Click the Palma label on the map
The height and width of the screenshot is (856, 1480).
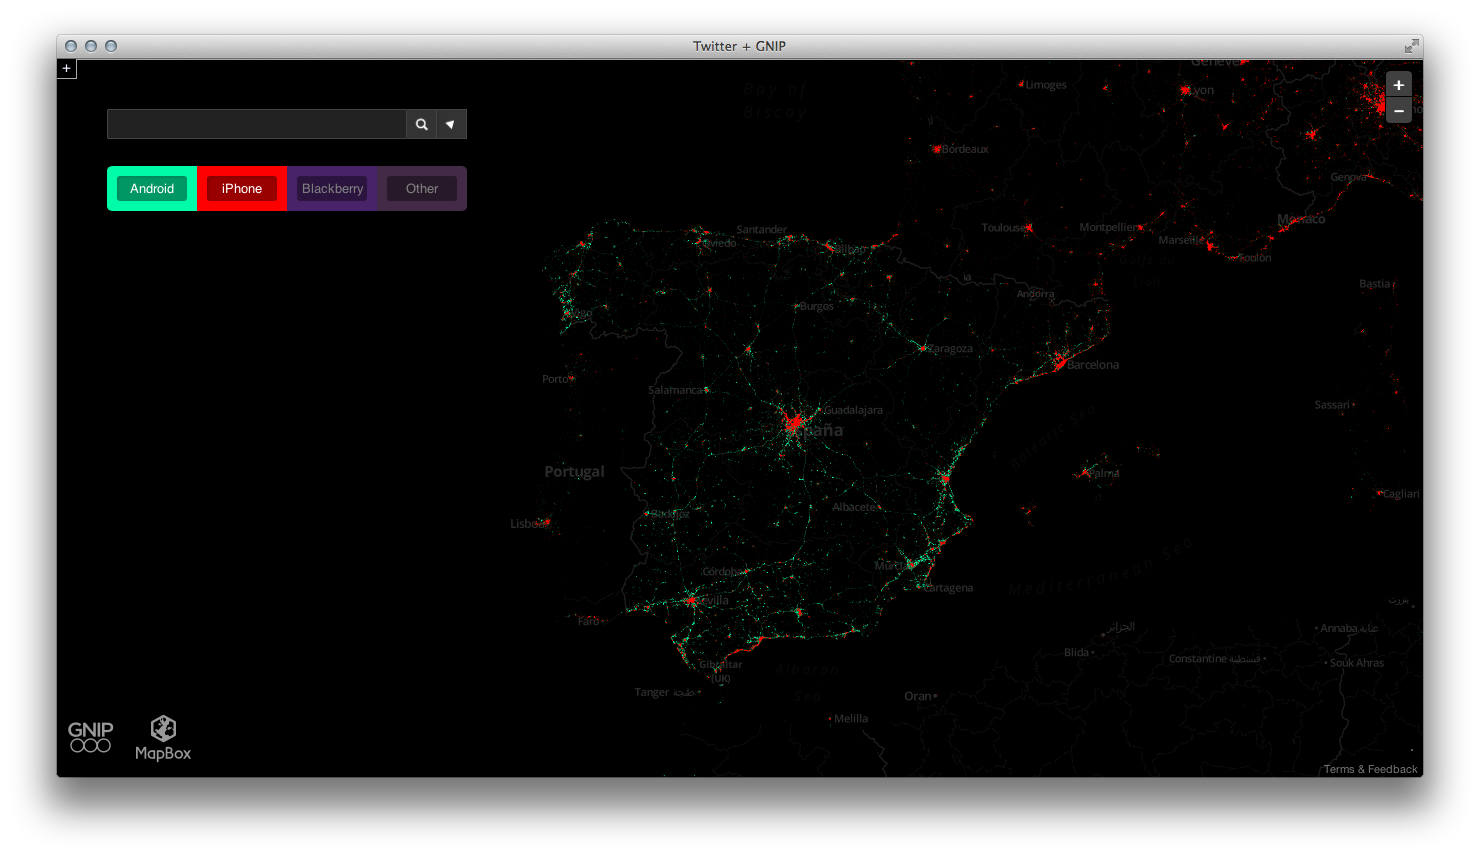pos(1104,474)
